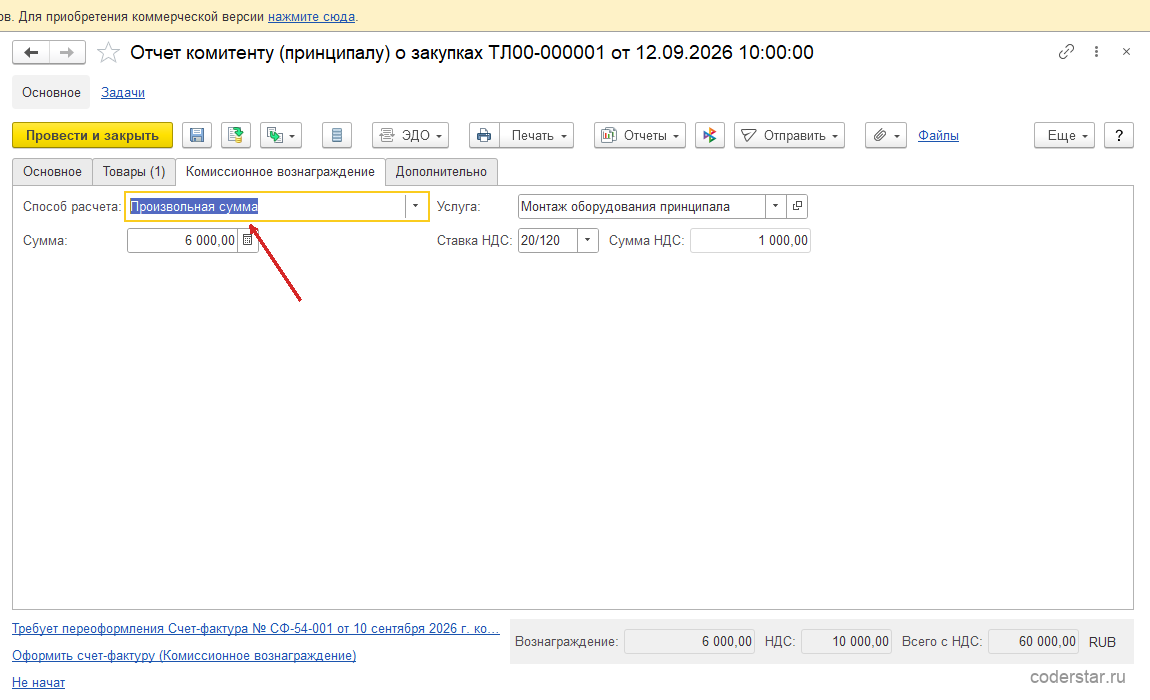Open the Печать dropdown menu
Image resolution: width=1150 pixels, height=700 pixels.
(x=538, y=135)
